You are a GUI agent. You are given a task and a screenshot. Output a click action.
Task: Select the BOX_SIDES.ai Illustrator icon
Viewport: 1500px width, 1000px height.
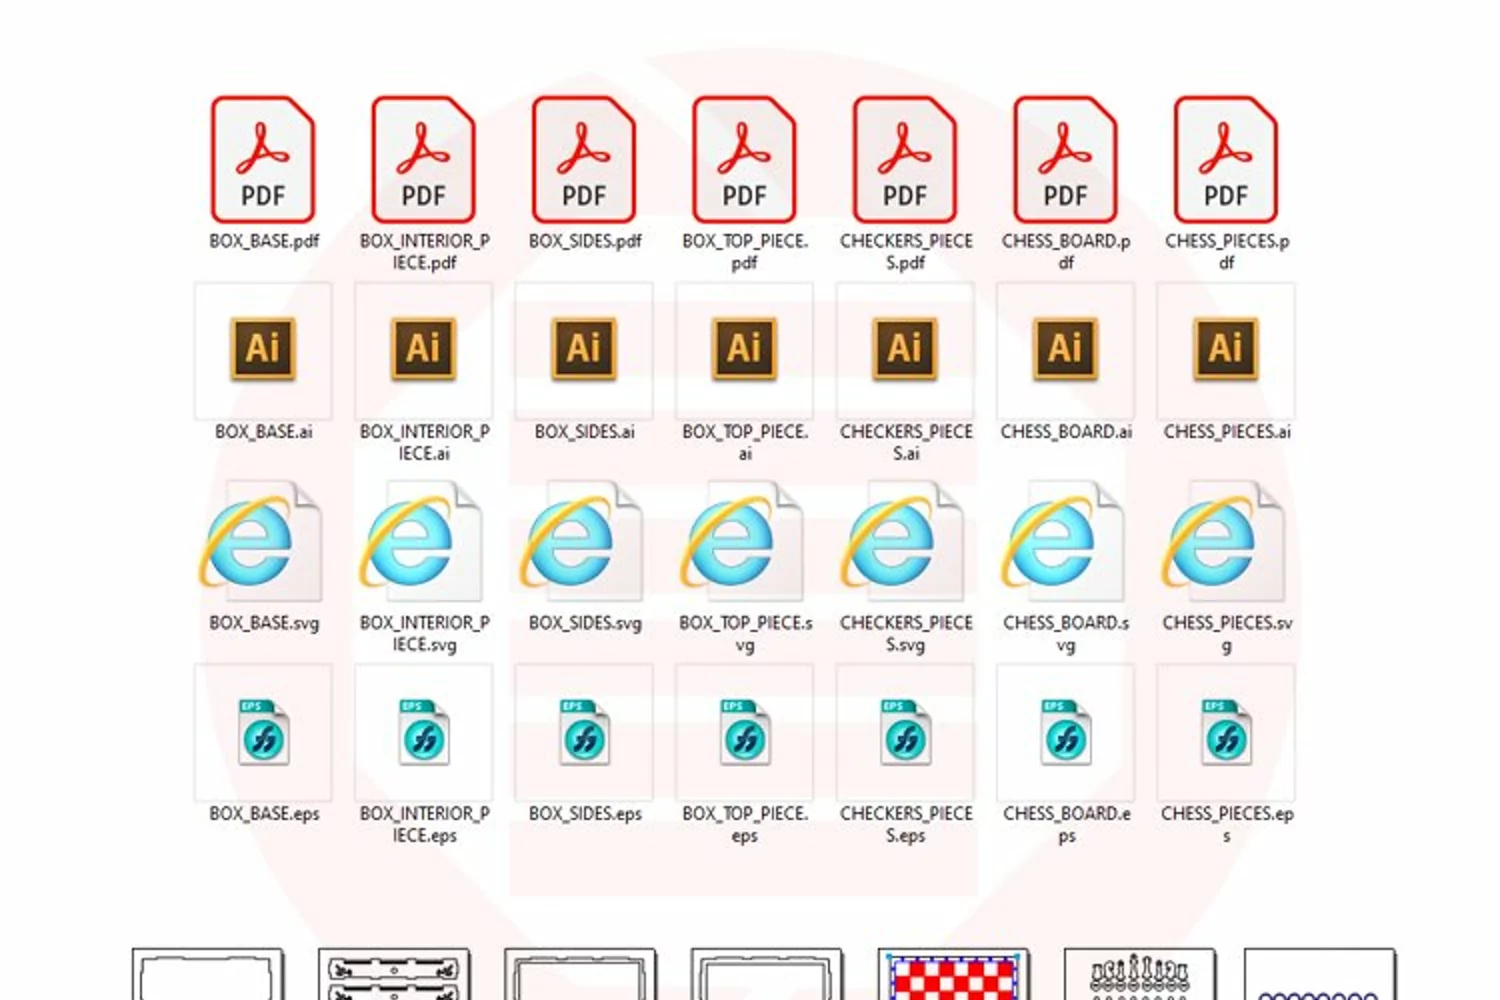tap(584, 349)
